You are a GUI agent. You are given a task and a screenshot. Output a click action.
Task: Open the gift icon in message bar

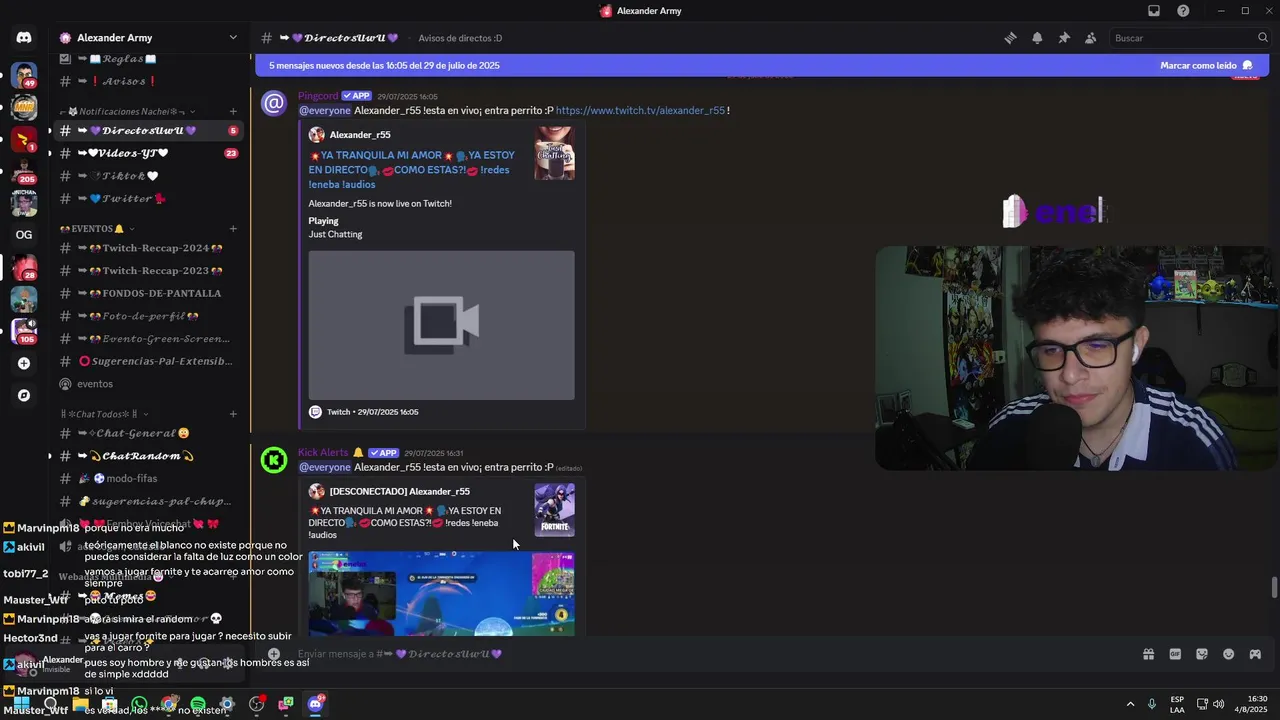(1148, 654)
